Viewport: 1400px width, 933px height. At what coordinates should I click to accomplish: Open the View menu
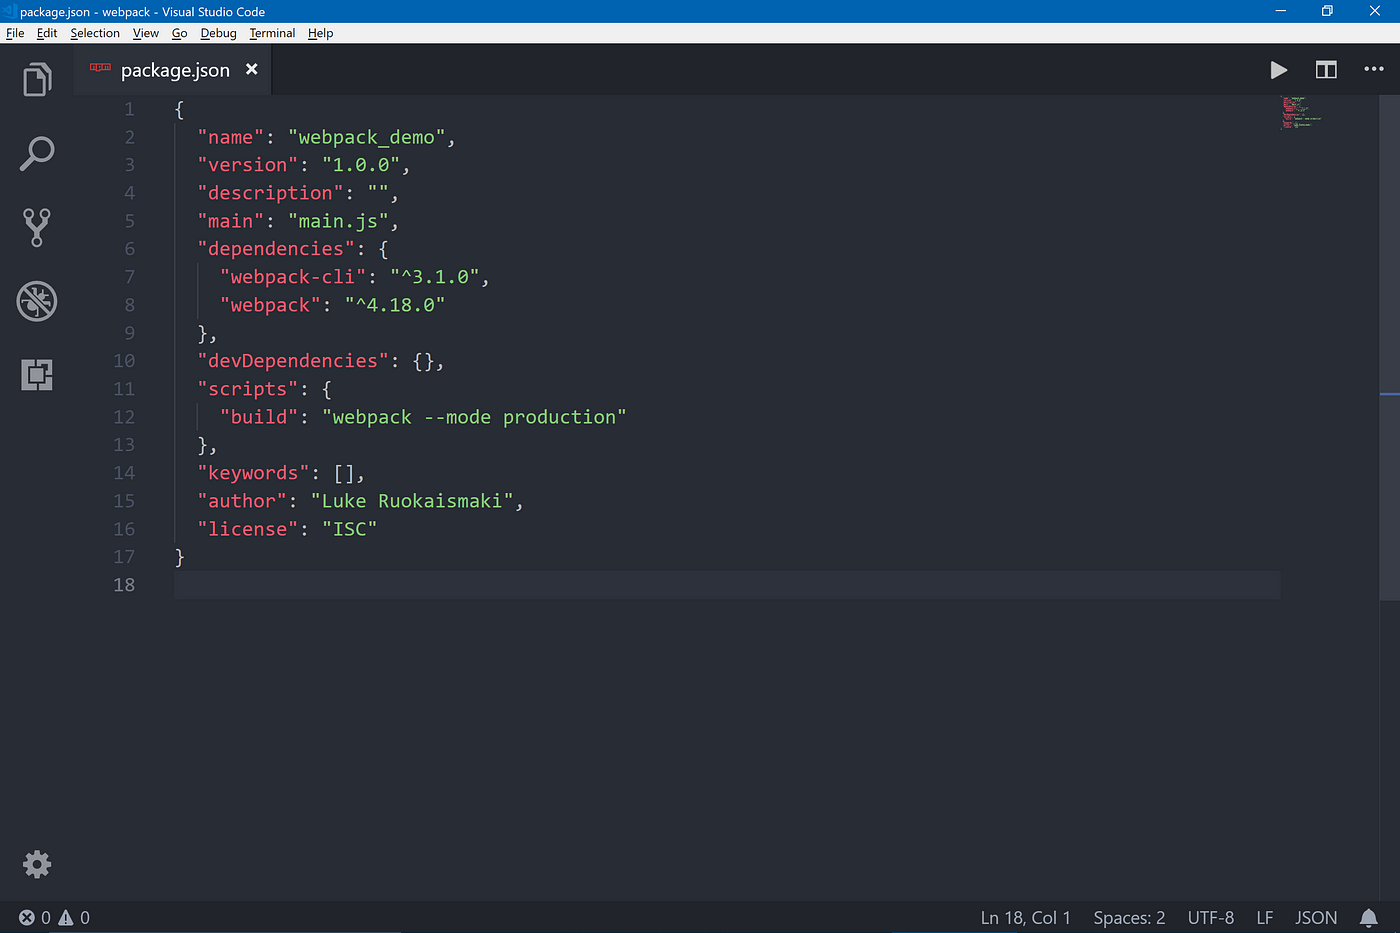[x=146, y=33]
